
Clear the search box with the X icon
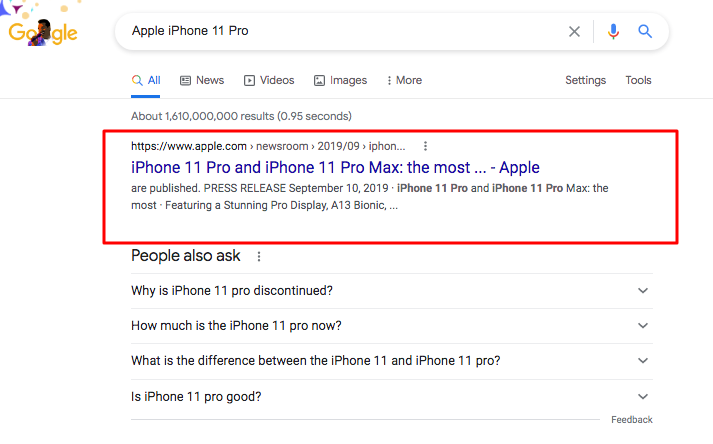[574, 31]
